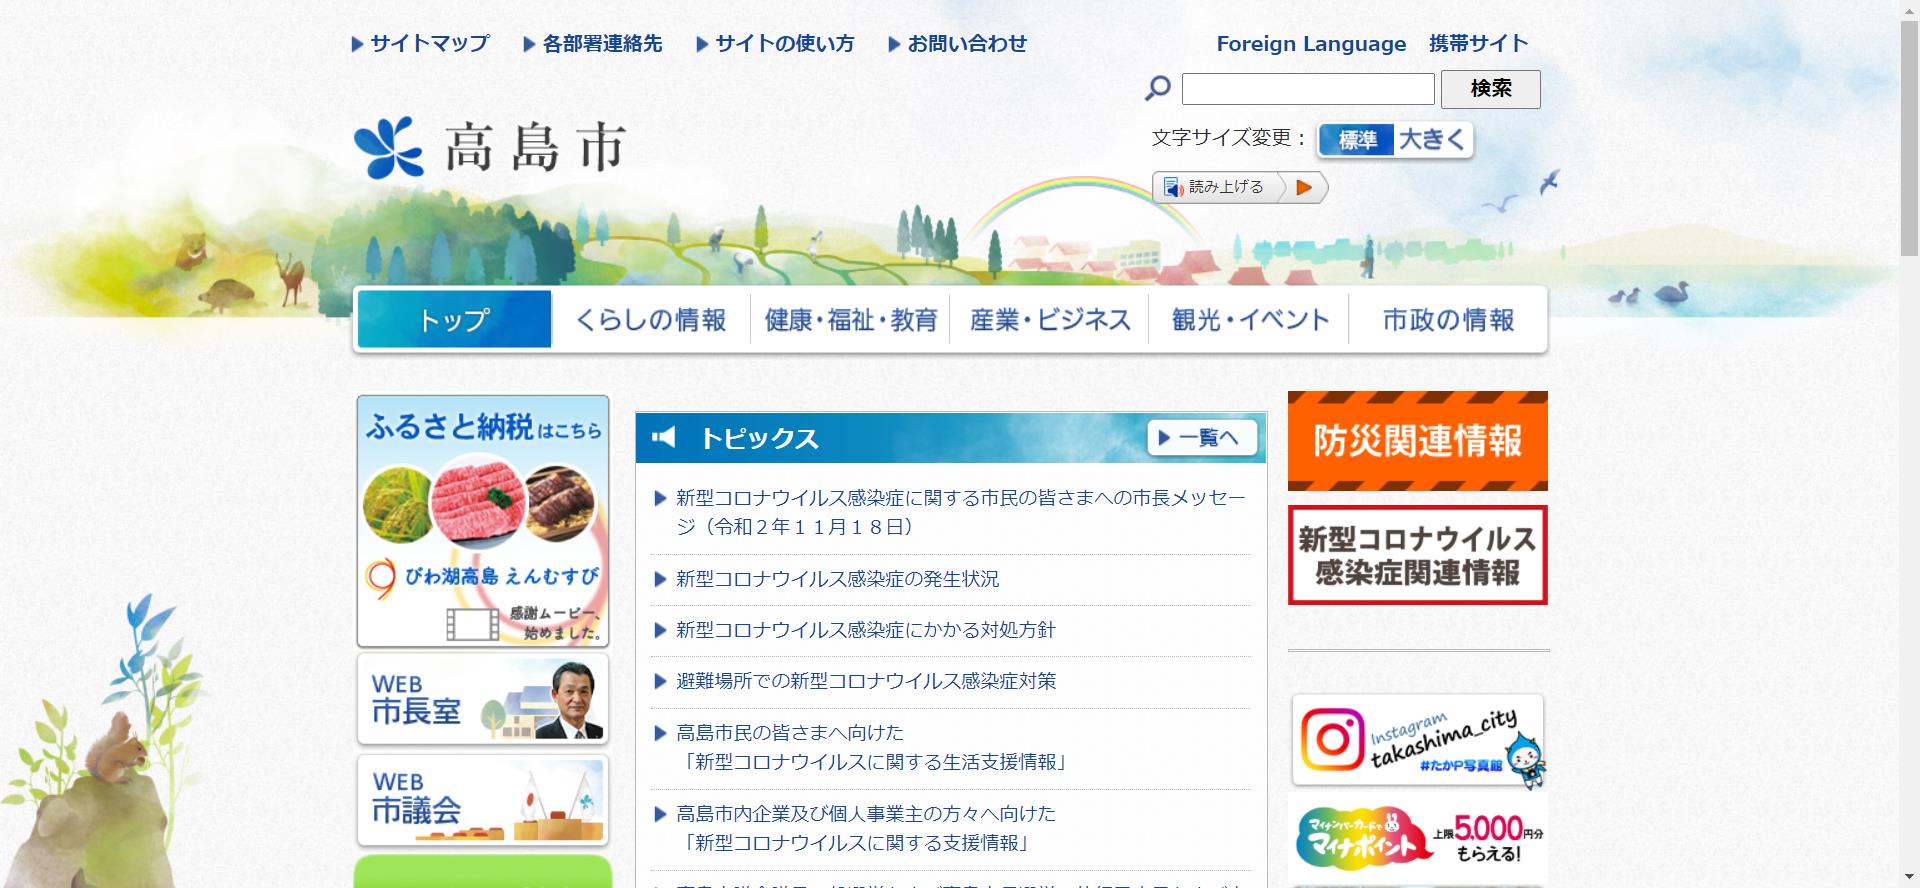Switch text size to 大きく
The width and height of the screenshot is (1920, 888).
pos(1432,140)
